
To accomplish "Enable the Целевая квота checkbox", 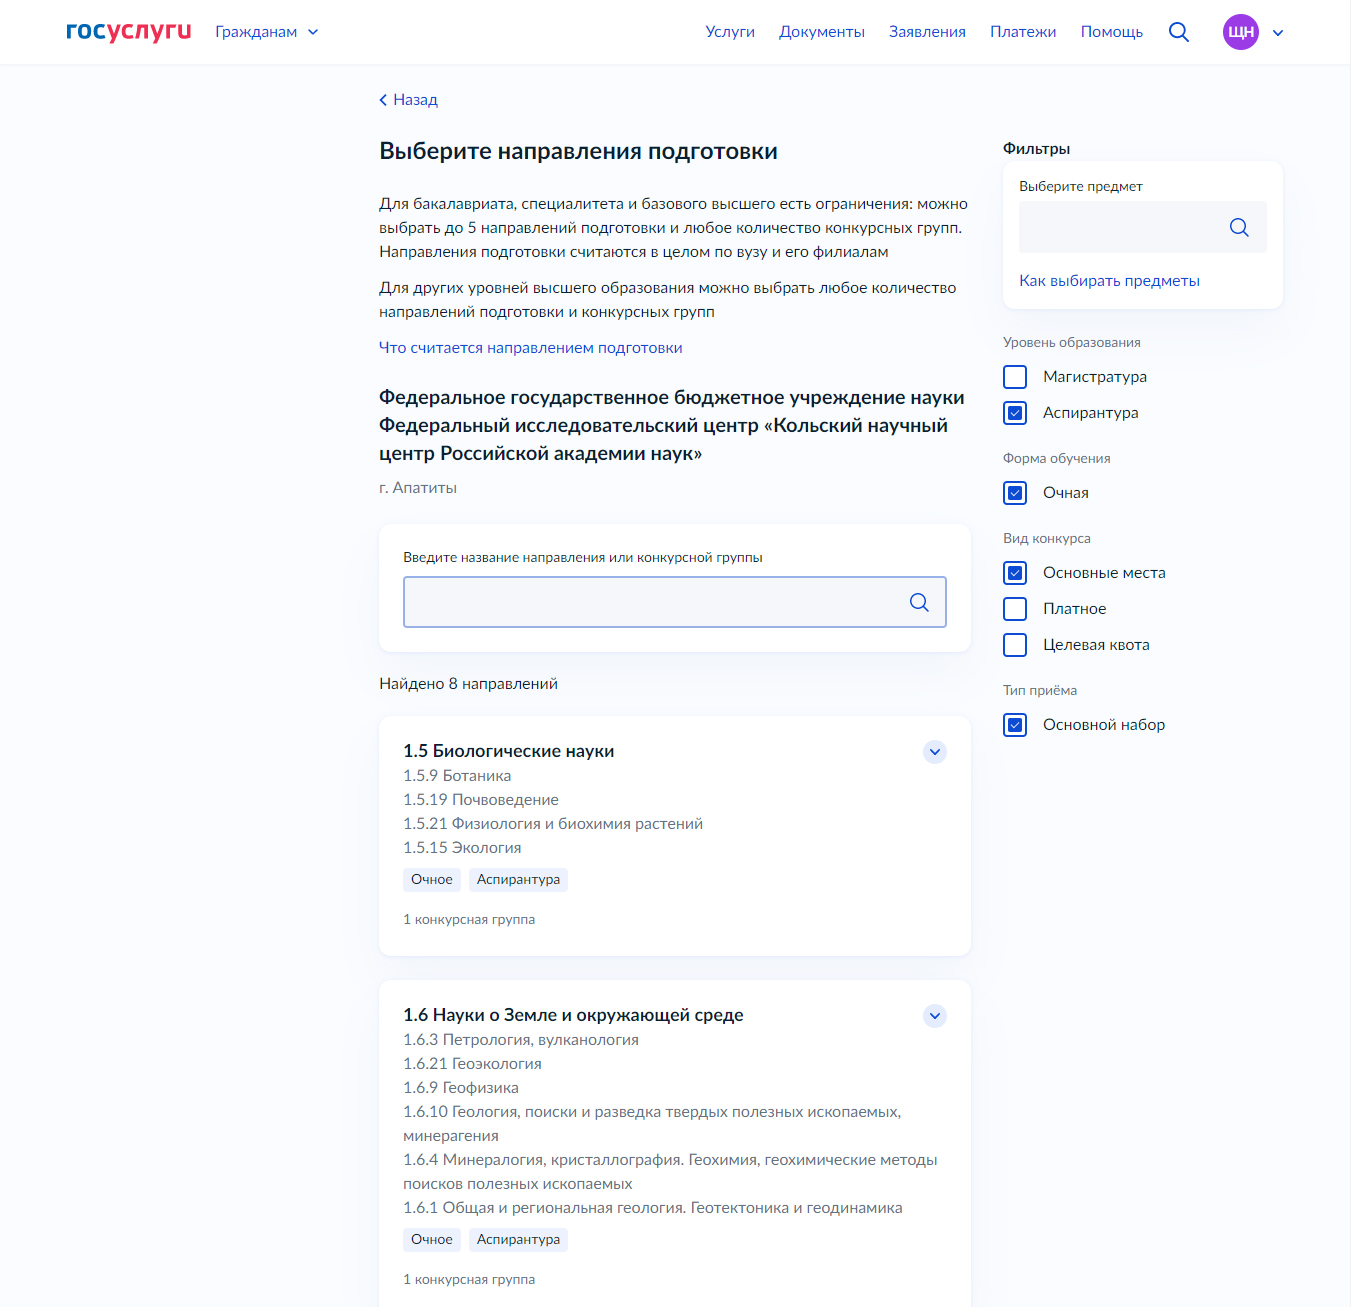I will 1015,645.
